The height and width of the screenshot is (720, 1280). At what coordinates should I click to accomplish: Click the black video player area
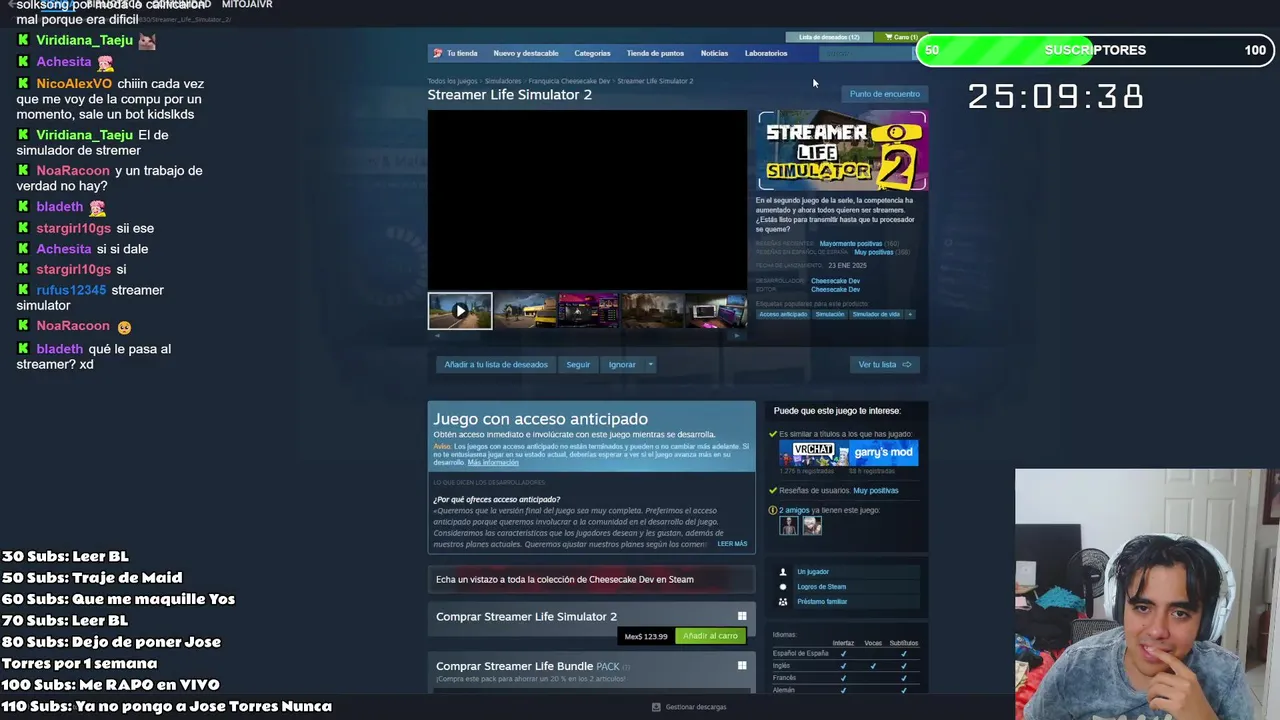[x=587, y=200]
